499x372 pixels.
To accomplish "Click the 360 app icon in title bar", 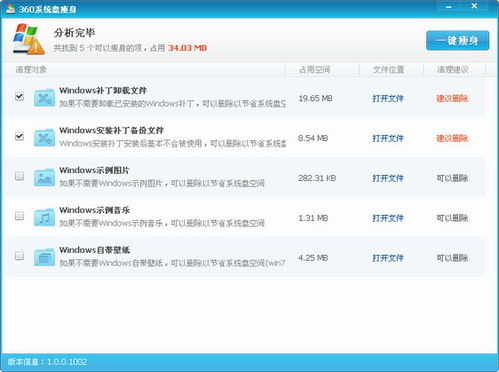I will 10,8.
